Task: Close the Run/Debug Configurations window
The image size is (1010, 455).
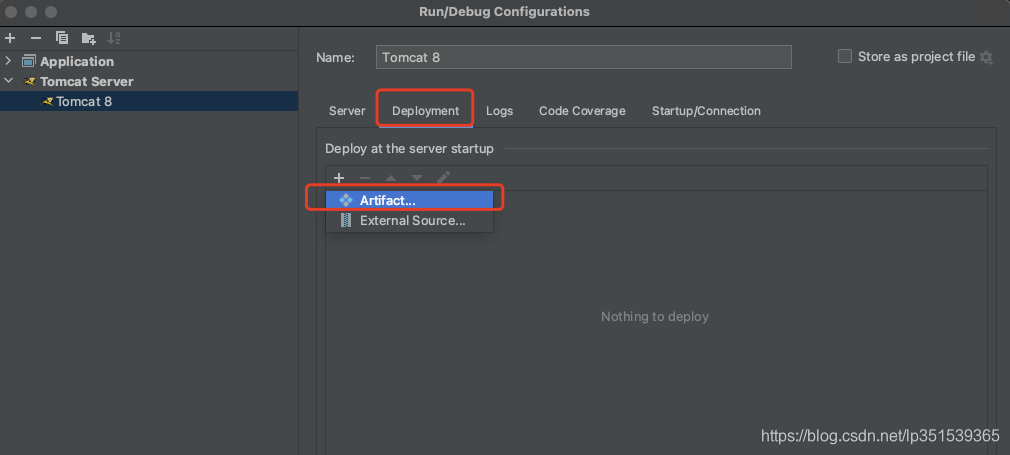Action: pos(11,12)
